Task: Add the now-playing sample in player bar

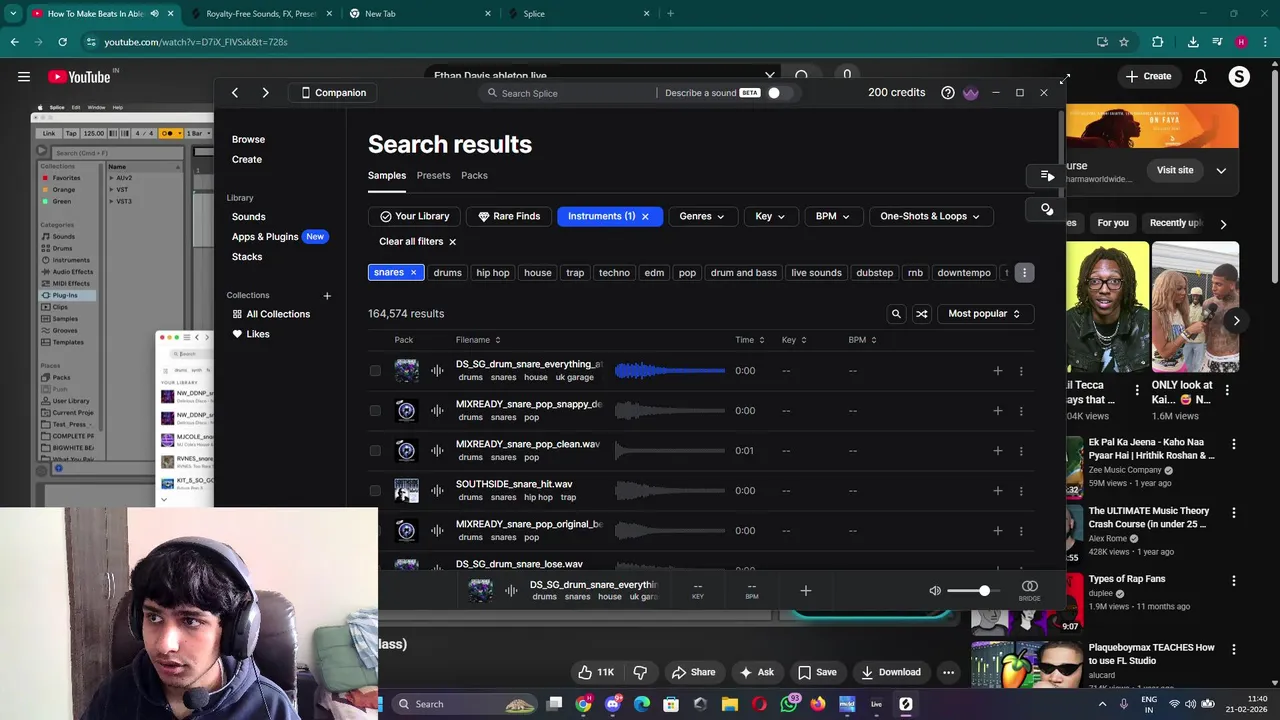Action: 806,591
